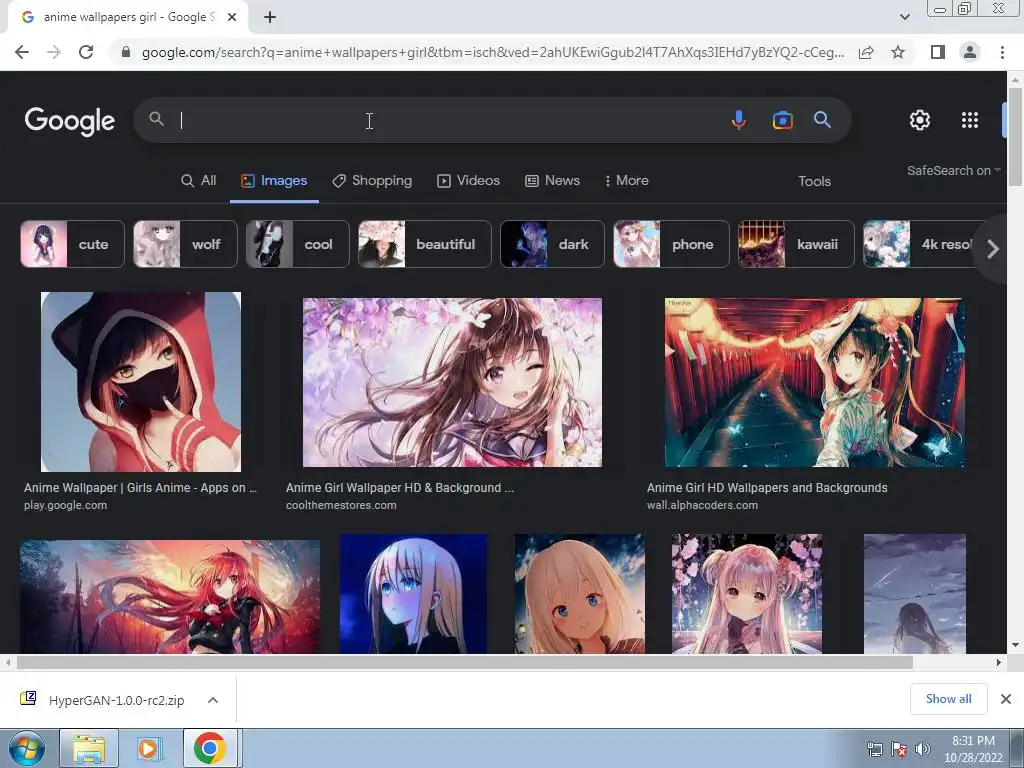Filter by the wolf chip
The image size is (1024, 768).
tap(185, 244)
